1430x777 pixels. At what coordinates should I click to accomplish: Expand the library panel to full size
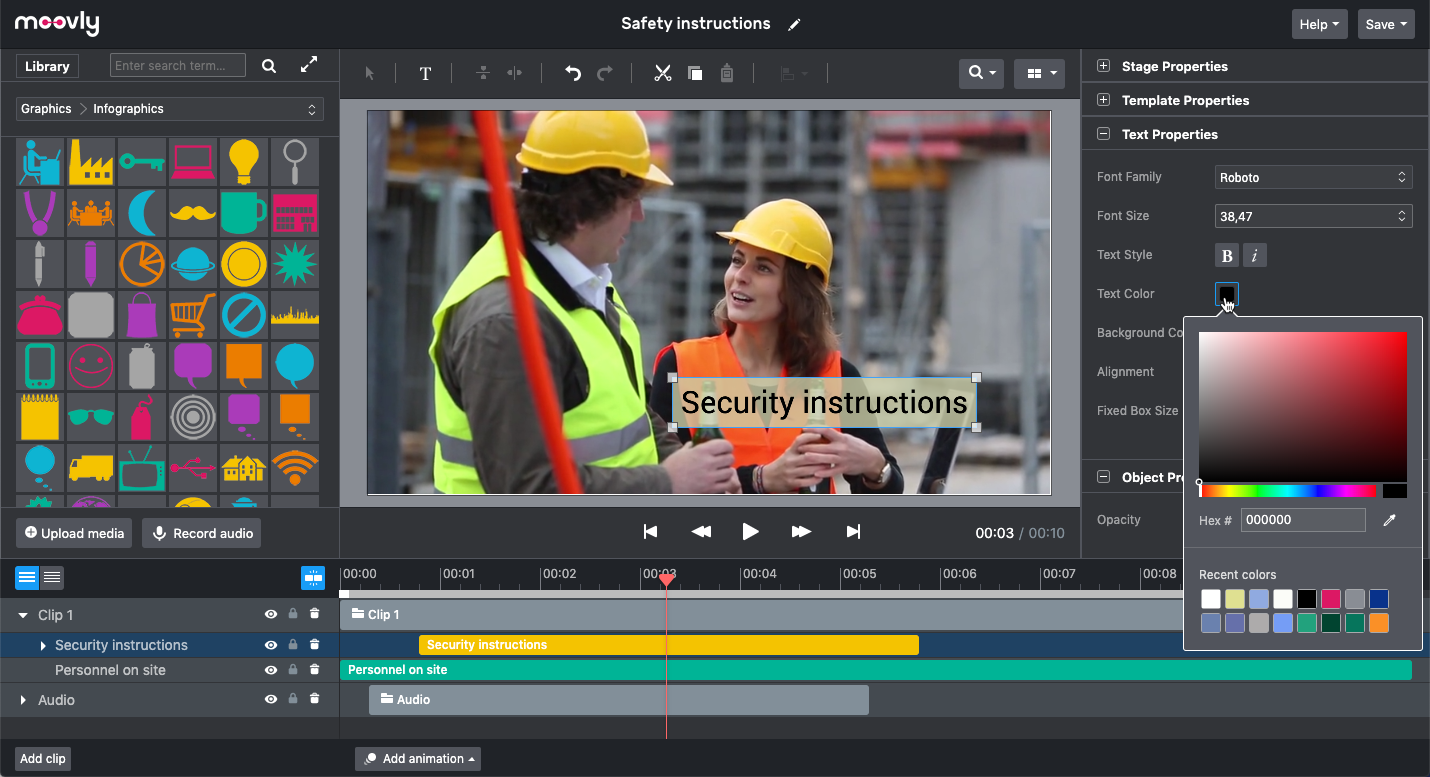pyautogui.click(x=309, y=66)
